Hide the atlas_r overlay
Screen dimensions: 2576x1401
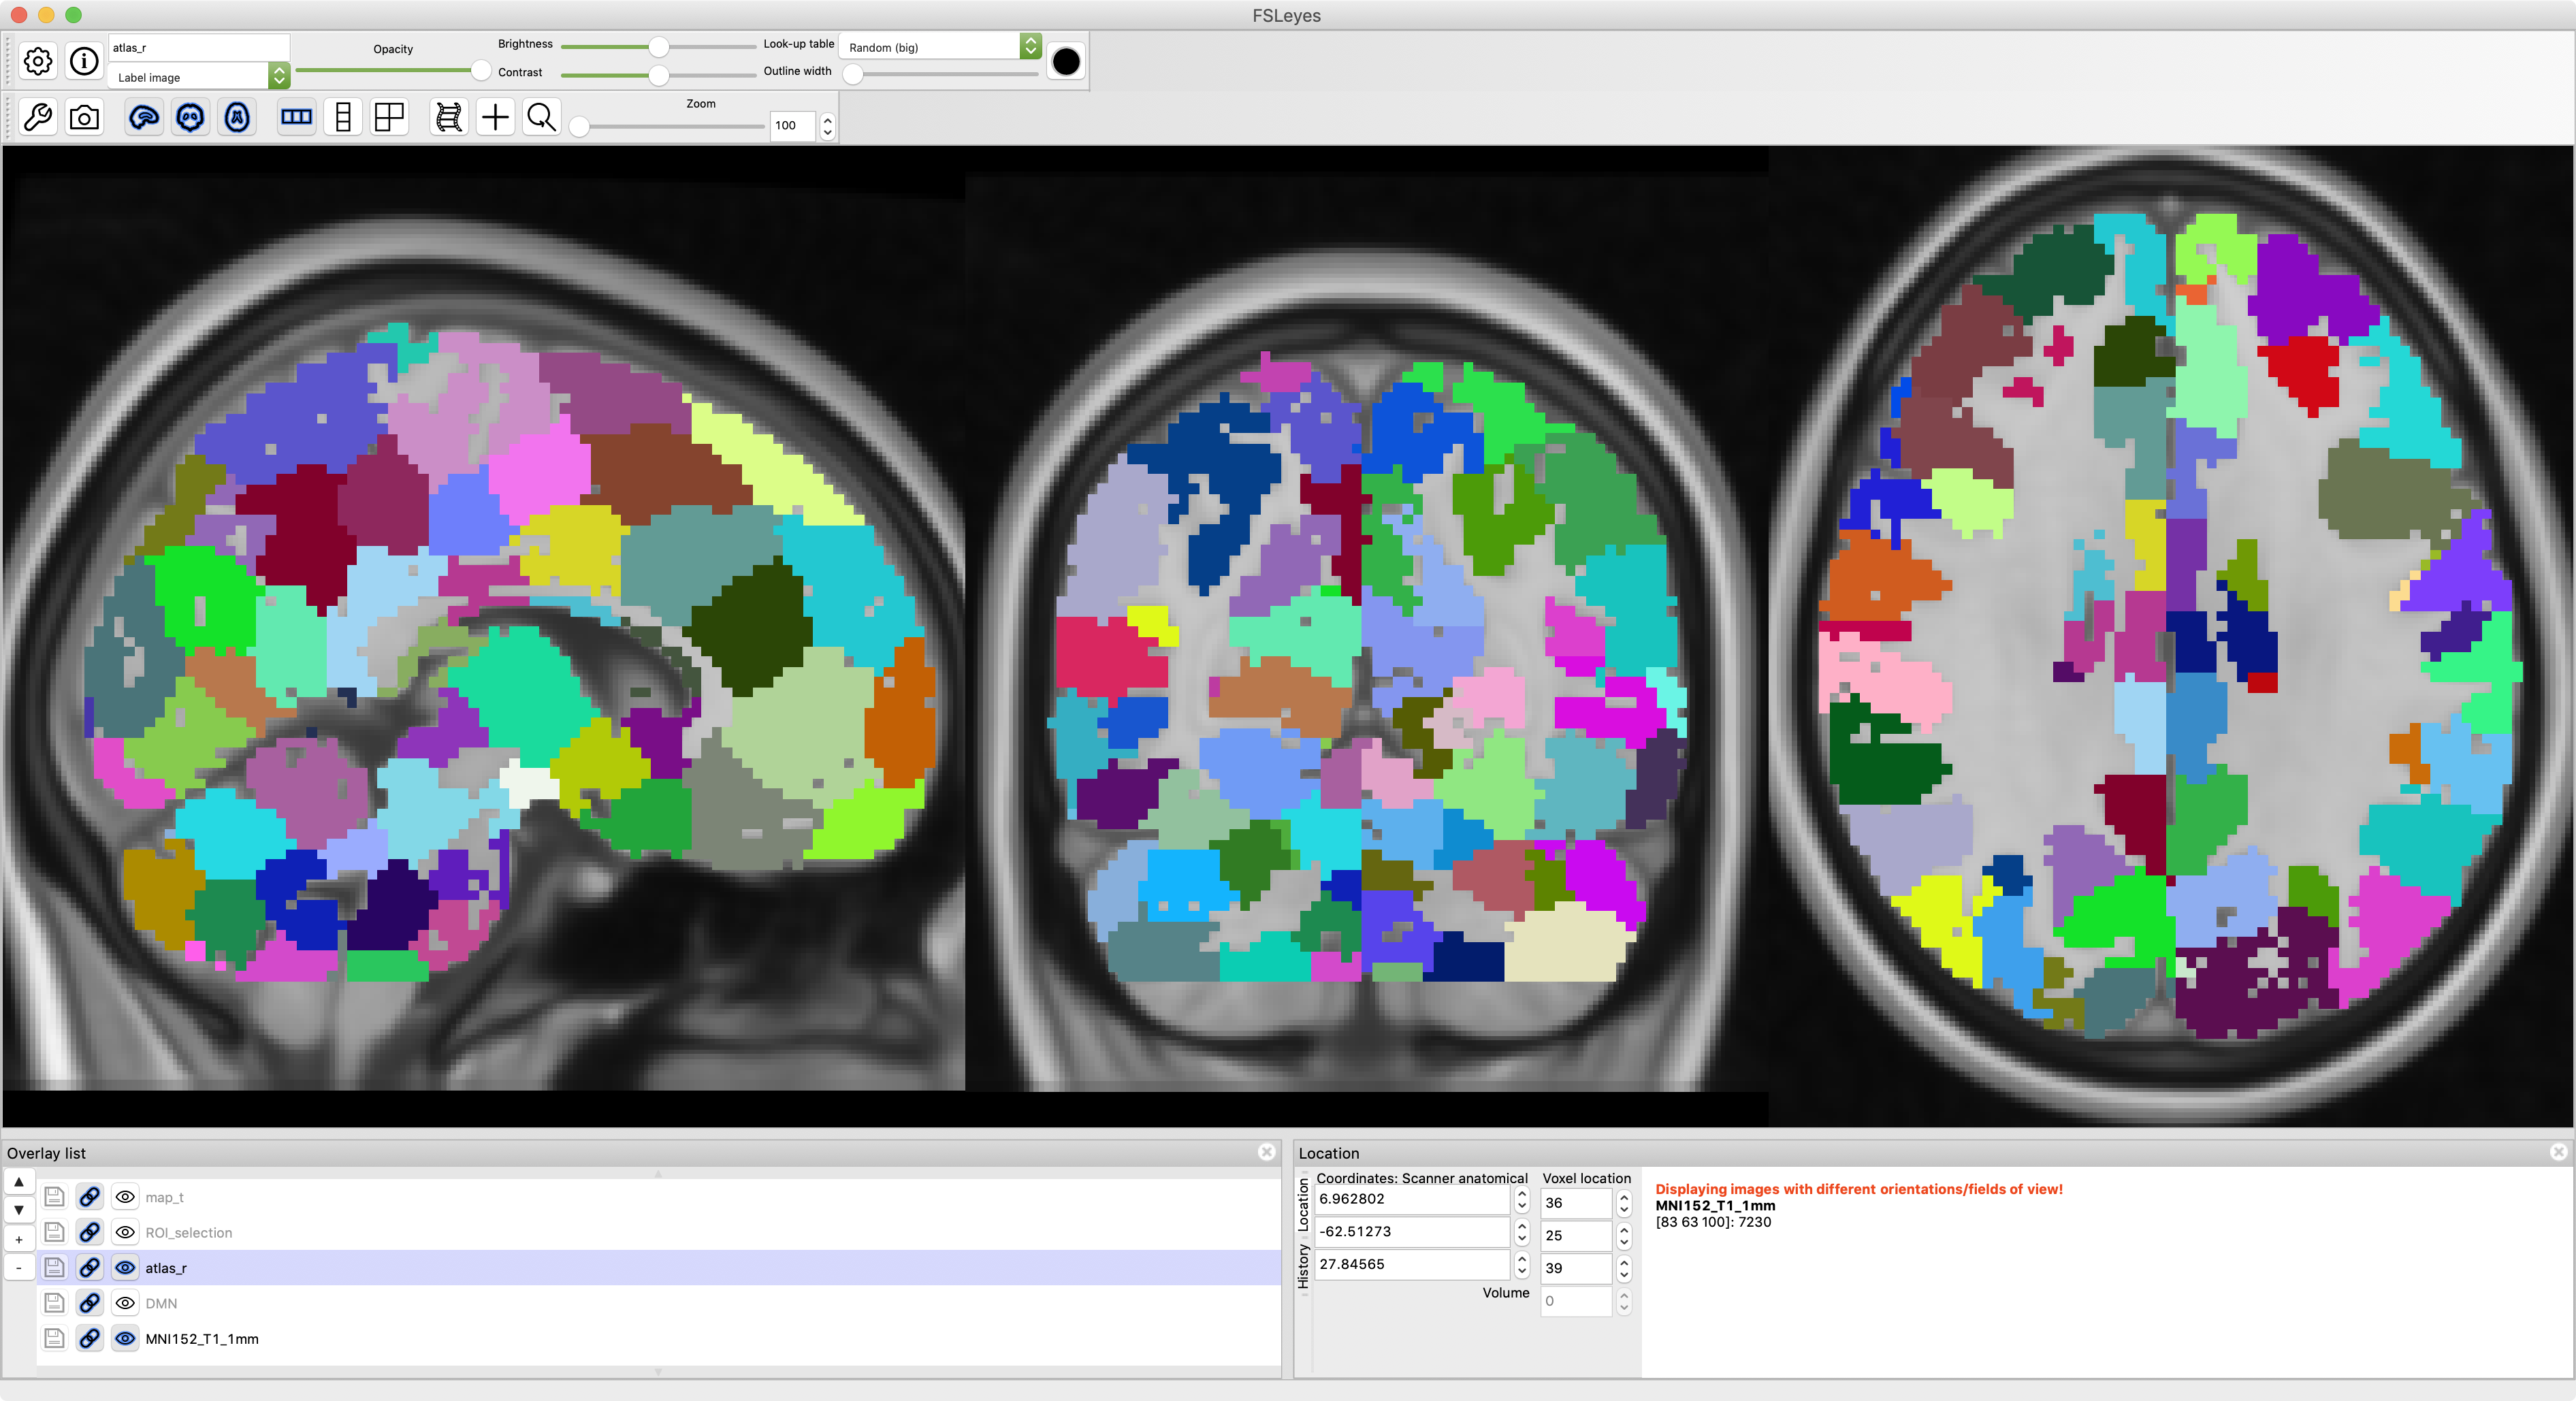[125, 1268]
